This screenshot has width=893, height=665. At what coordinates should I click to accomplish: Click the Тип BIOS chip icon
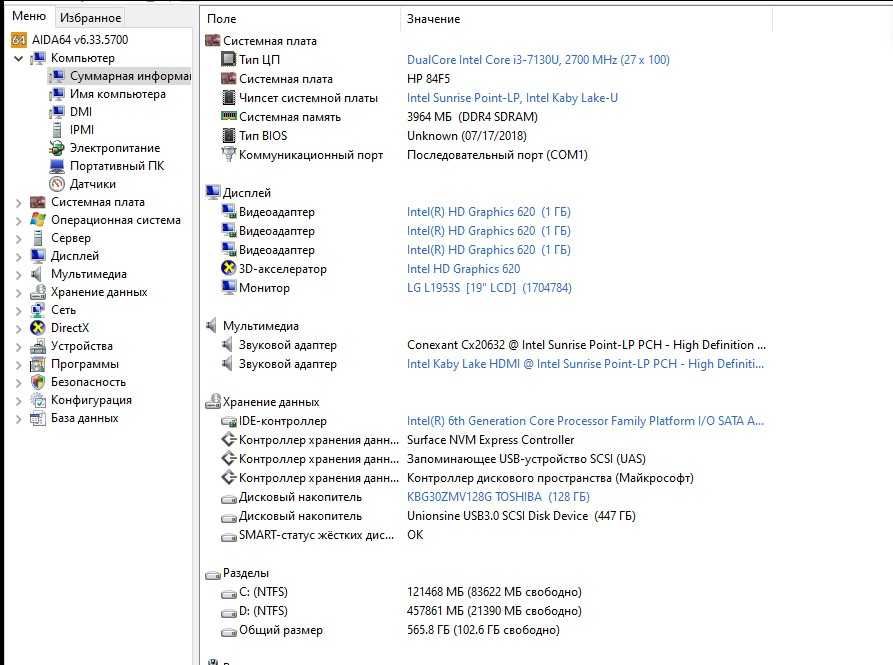pyautogui.click(x=228, y=136)
